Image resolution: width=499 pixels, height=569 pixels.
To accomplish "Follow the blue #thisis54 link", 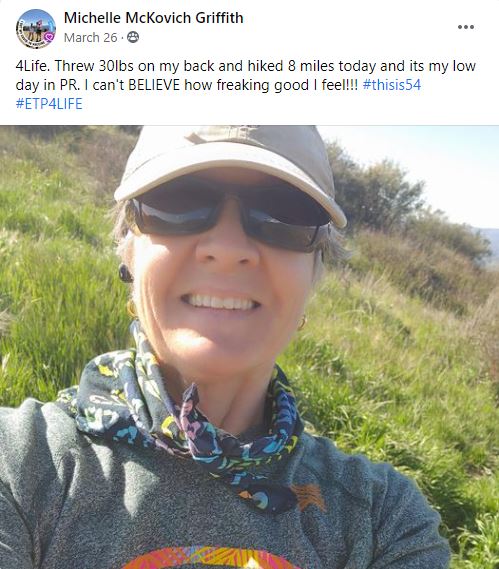I will tap(392, 85).
